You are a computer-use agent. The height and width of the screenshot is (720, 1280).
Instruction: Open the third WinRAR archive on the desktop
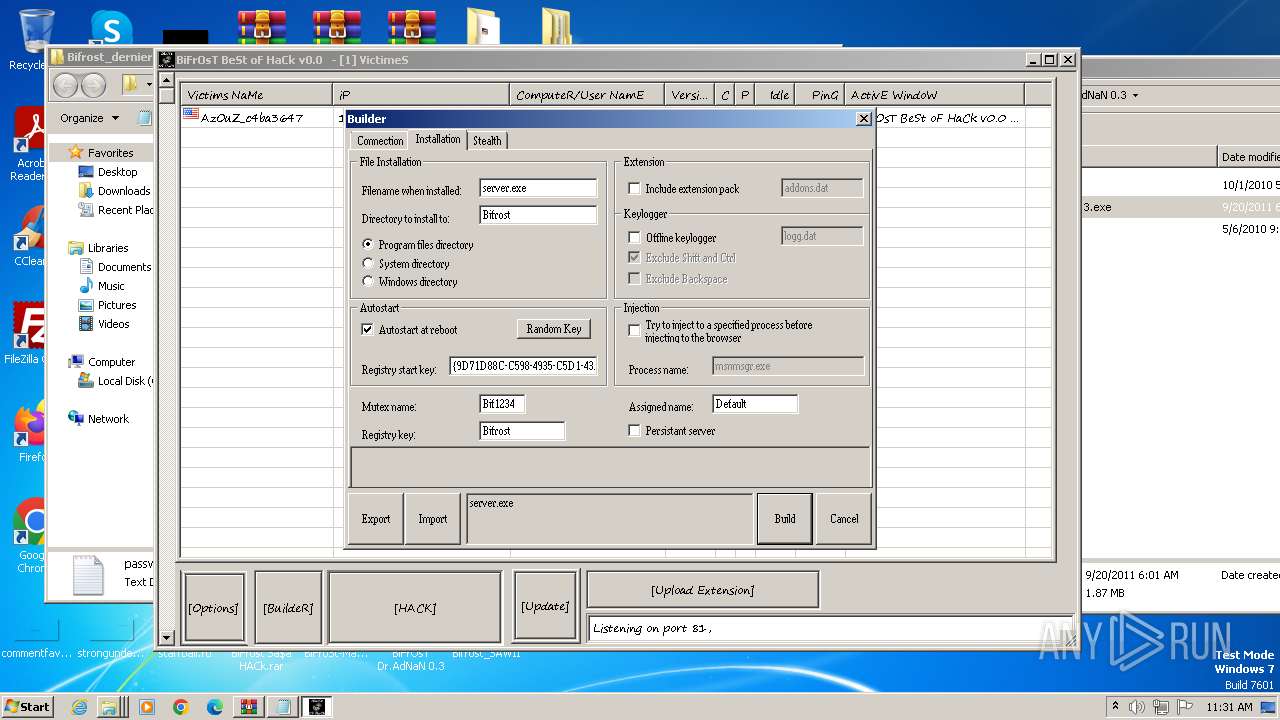[x=412, y=30]
